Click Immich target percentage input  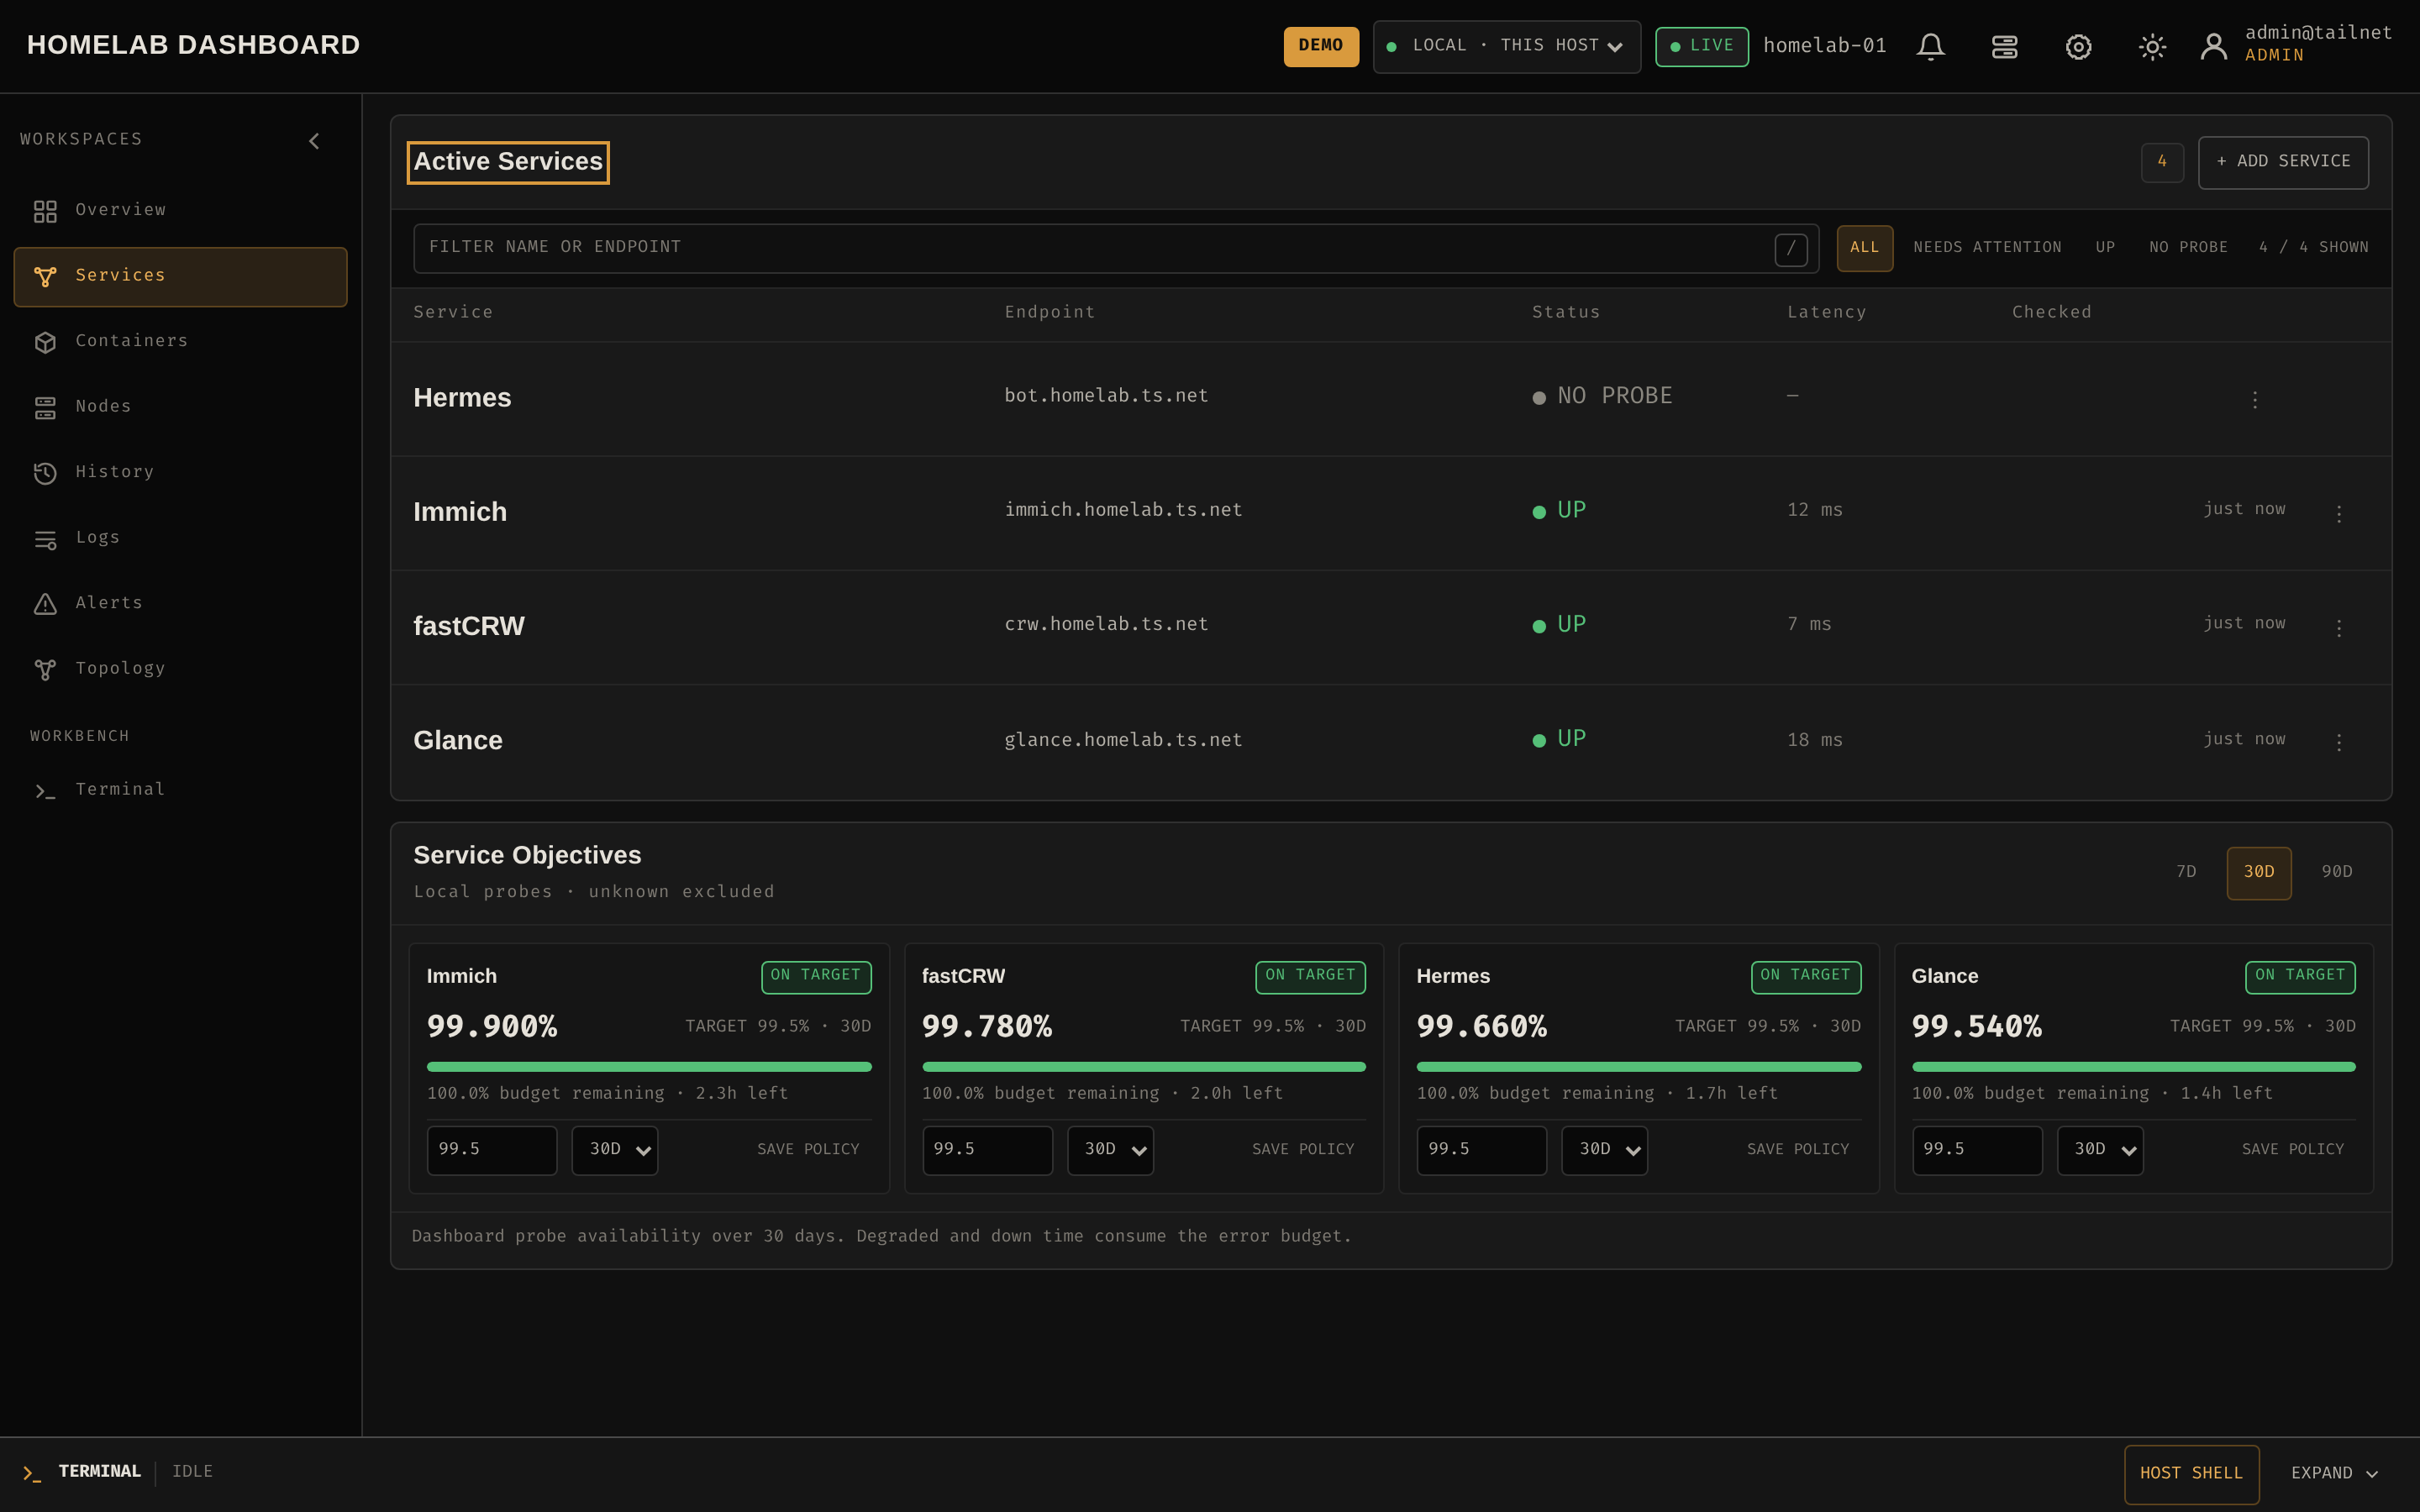pyautogui.click(x=492, y=1150)
